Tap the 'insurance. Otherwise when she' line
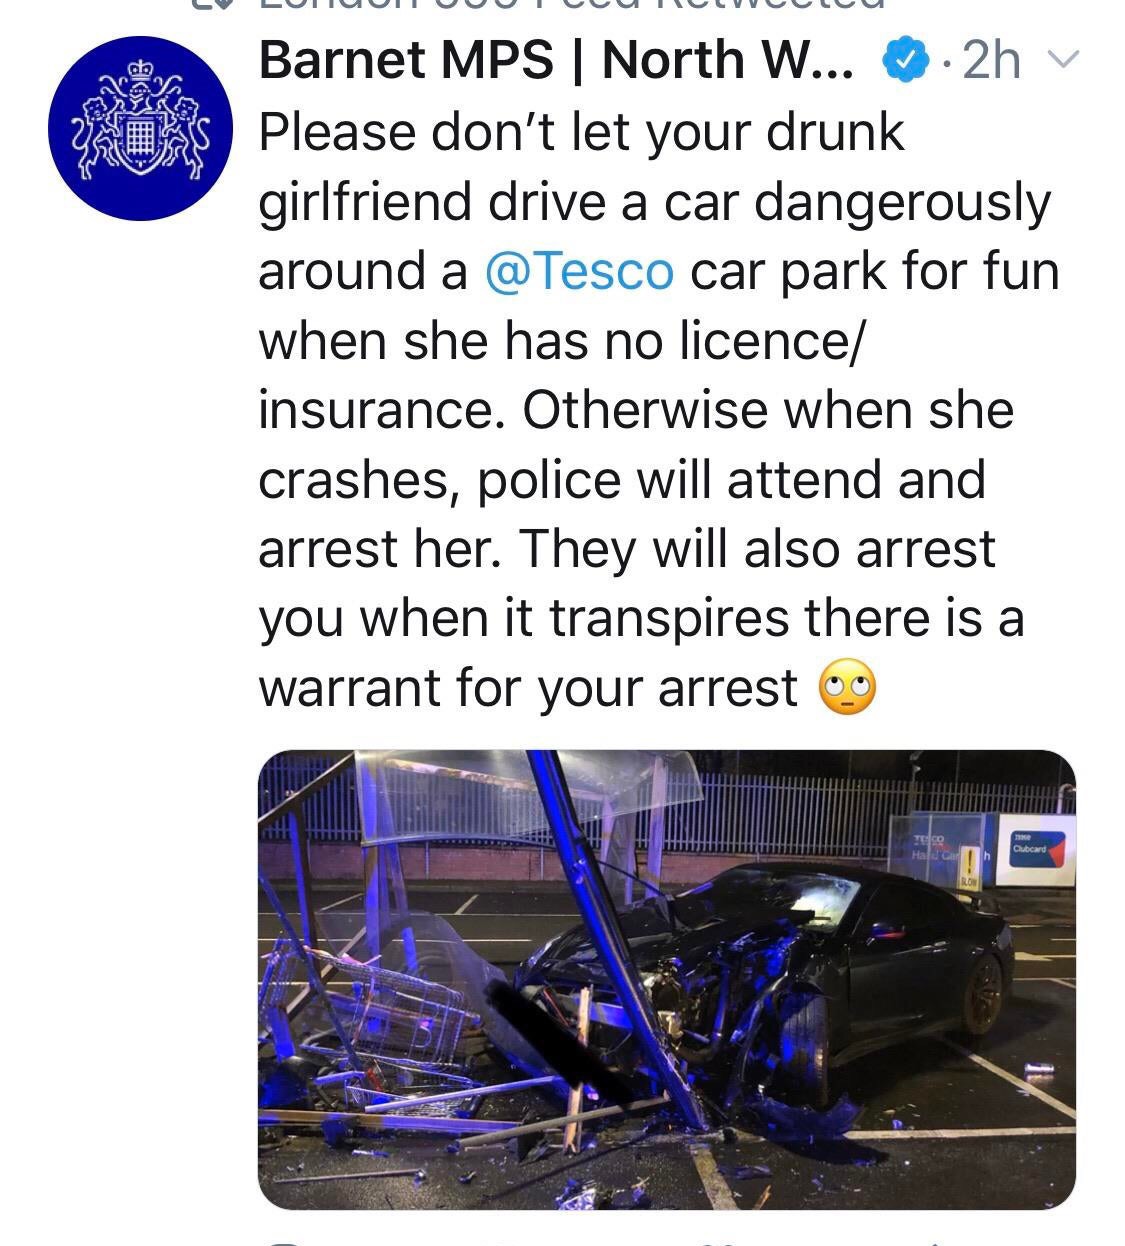This screenshot has height=1246, width=1125. 636,410
